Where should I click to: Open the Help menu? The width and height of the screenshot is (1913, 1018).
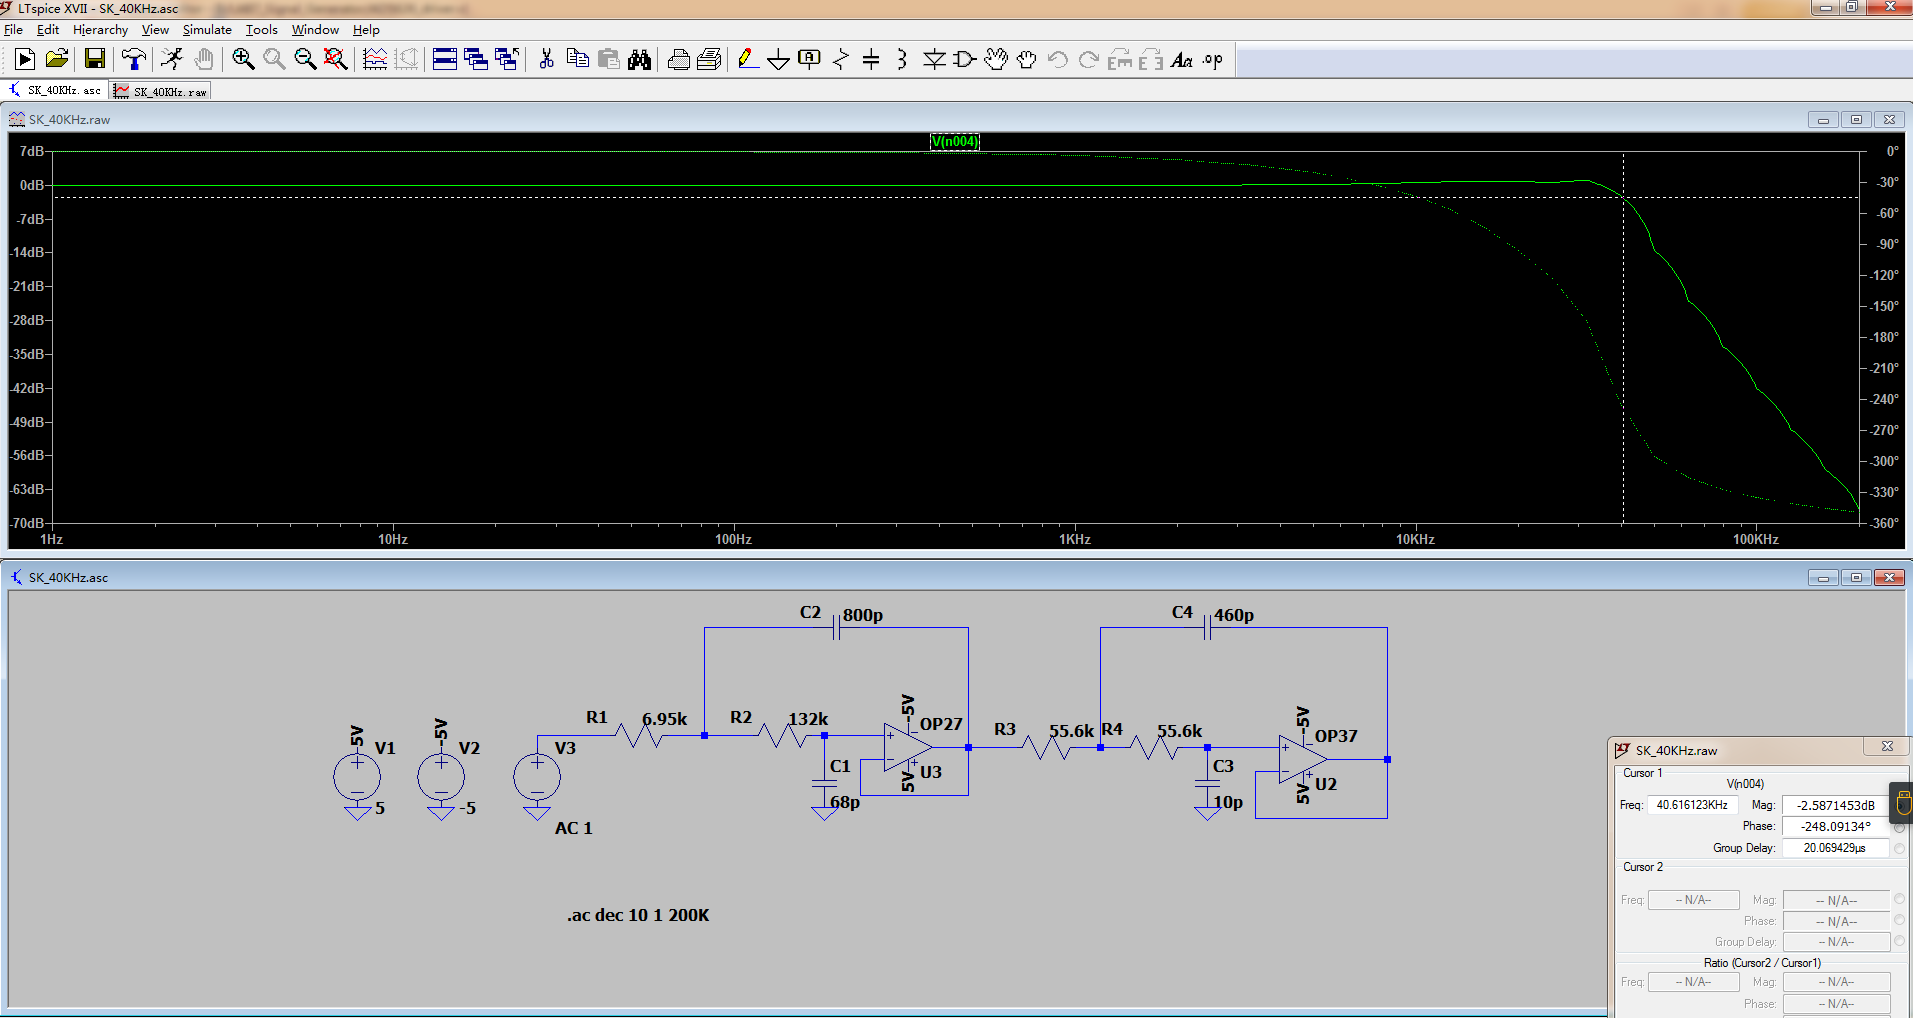366,30
